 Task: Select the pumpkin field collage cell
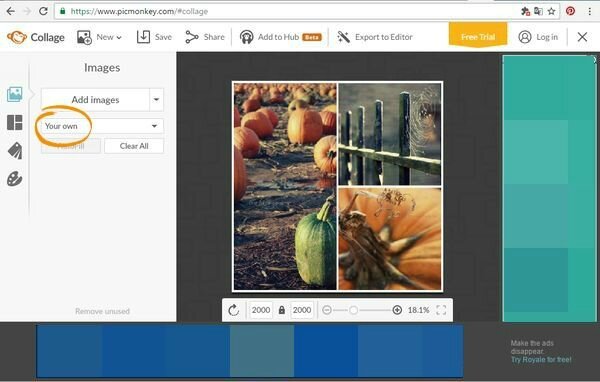(285, 186)
